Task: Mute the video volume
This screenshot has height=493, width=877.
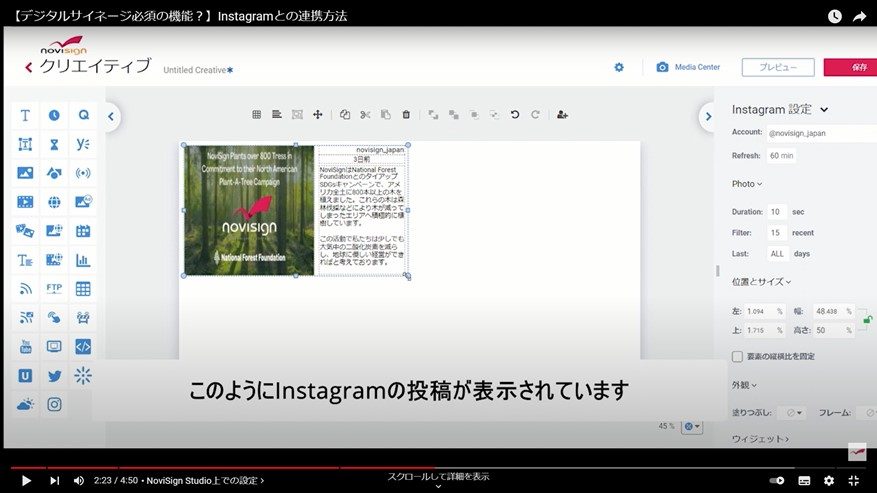Action: 79,480
